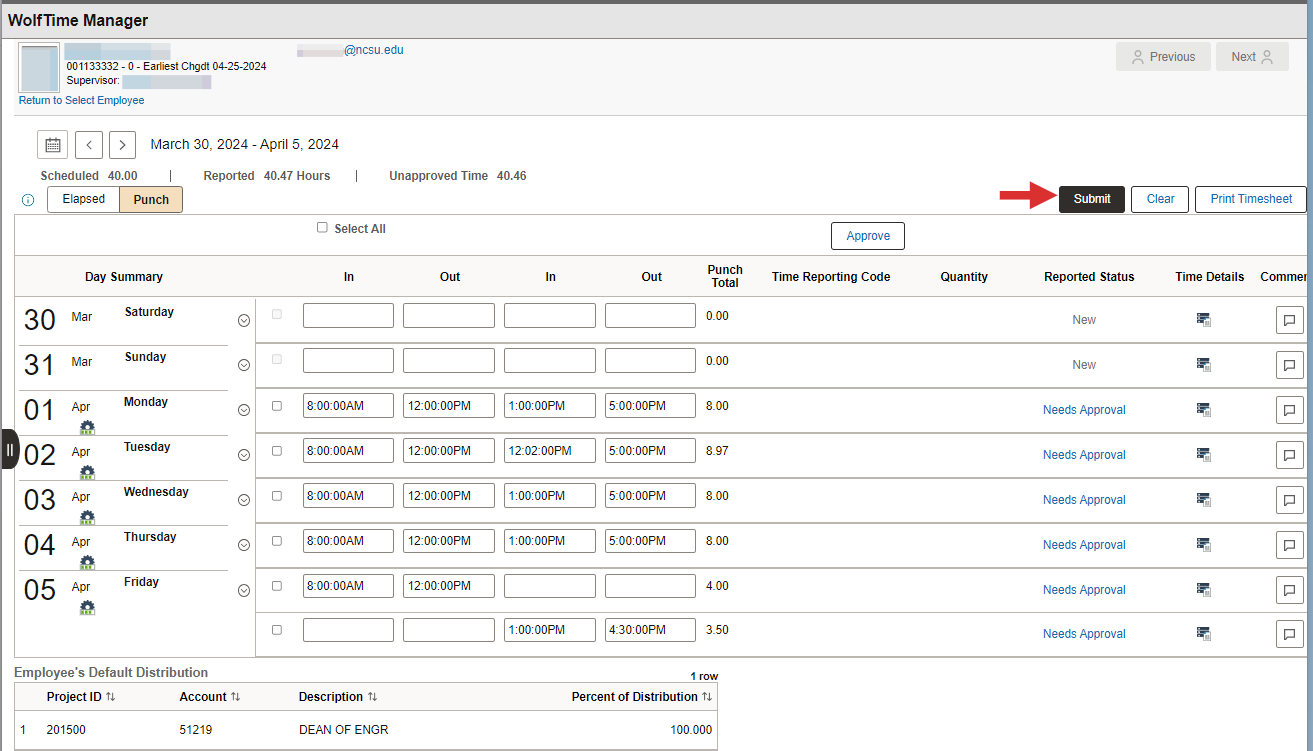Expand the Sunday day summary chevron

tap(243, 365)
